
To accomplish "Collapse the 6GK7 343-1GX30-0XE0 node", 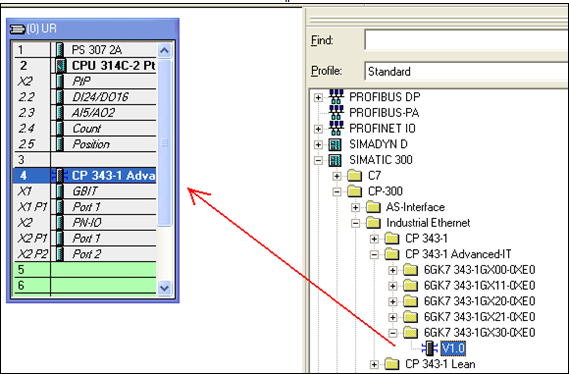I will (x=393, y=333).
